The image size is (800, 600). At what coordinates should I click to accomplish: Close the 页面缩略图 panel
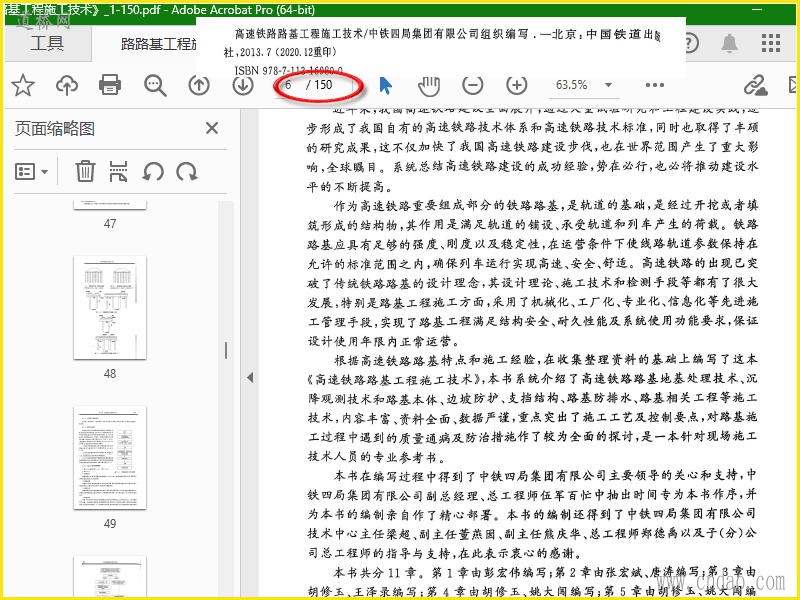[x=212, y=128]
